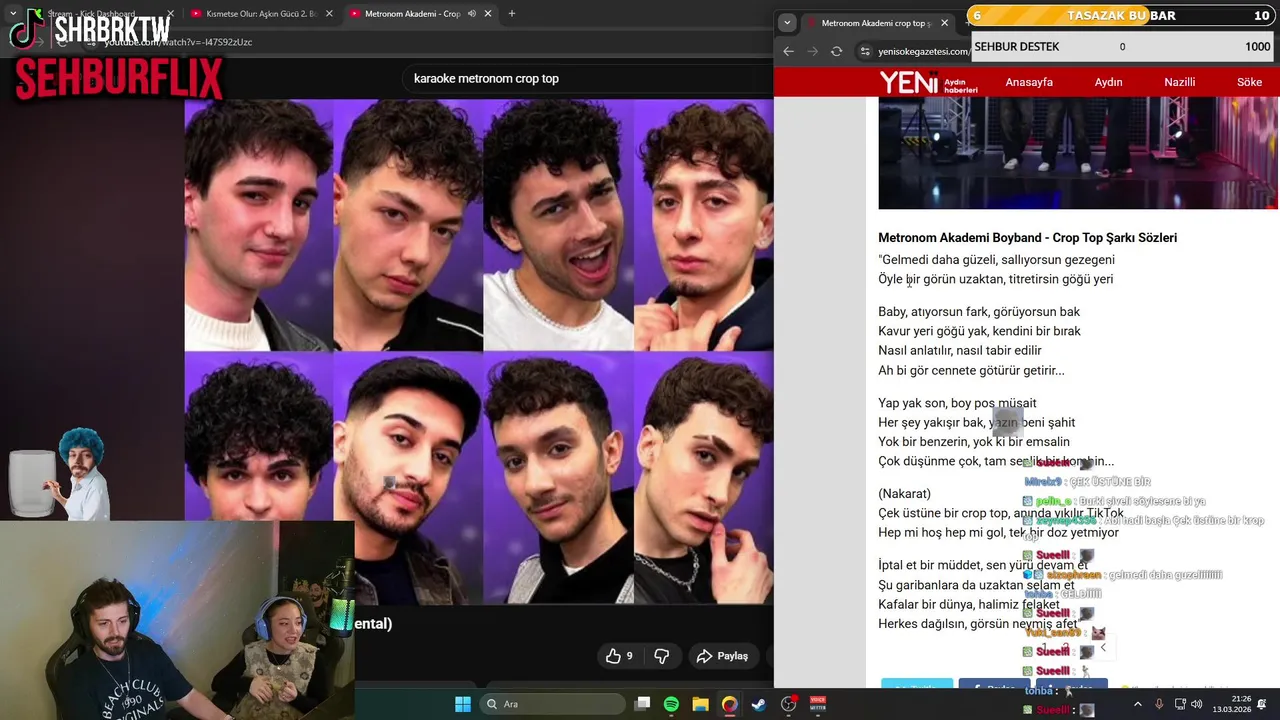Image resolution: width=1280 pixels, height=720 pixels.
Task: Open the volume control in system tray
Action: coord(1197,704)
